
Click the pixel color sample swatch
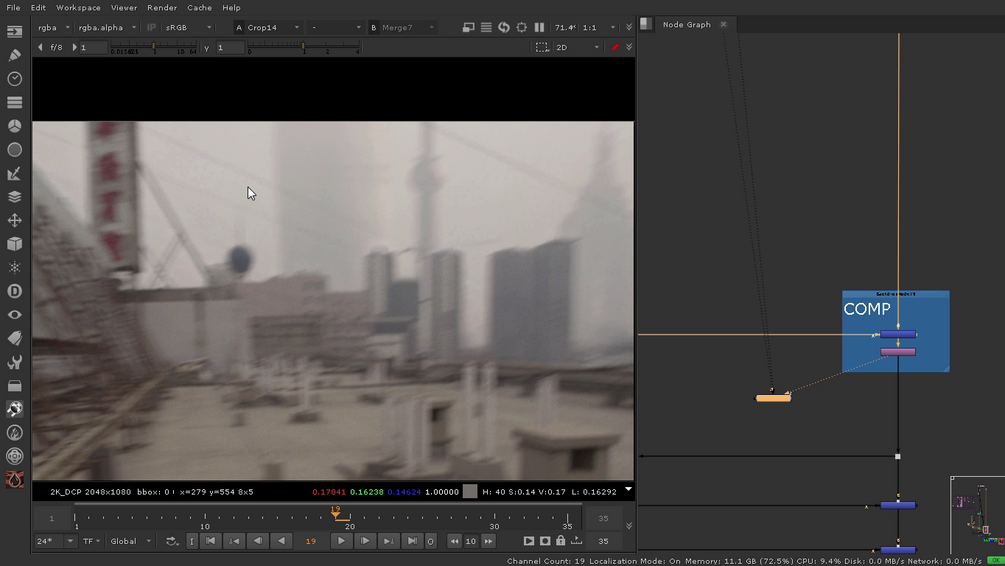coord(470,492)
